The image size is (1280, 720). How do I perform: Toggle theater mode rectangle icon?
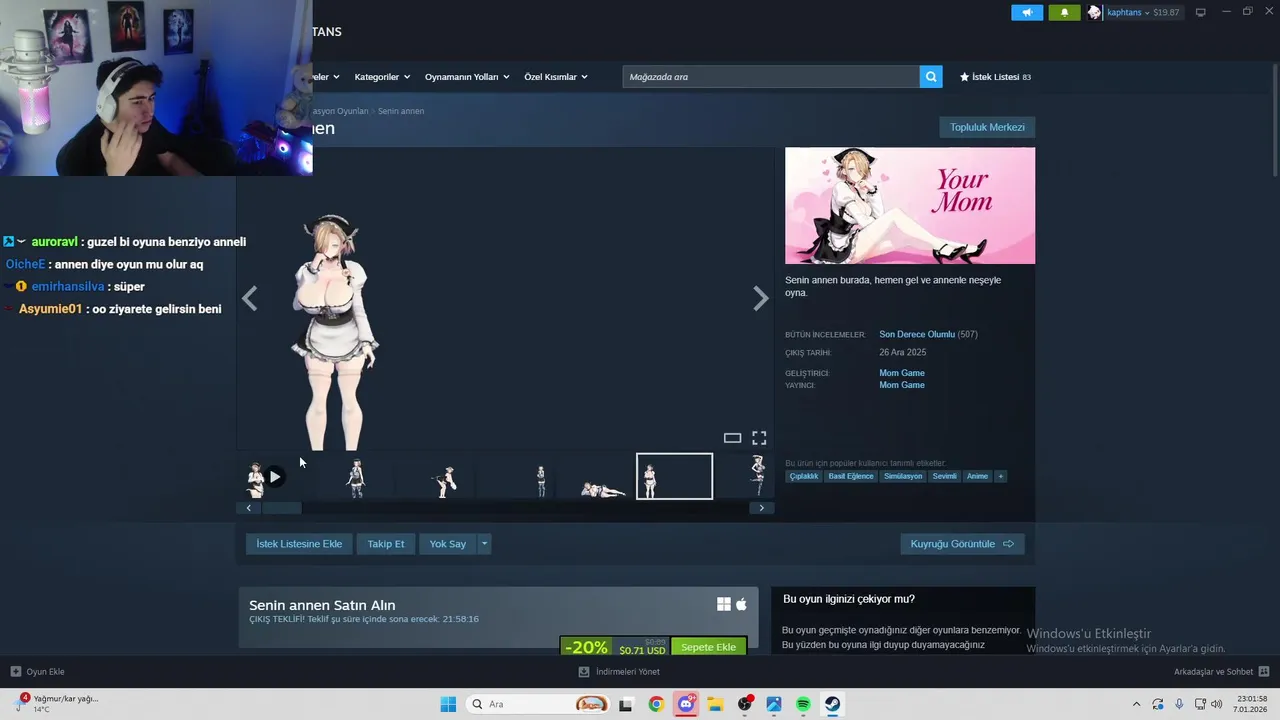coord(732,438)
